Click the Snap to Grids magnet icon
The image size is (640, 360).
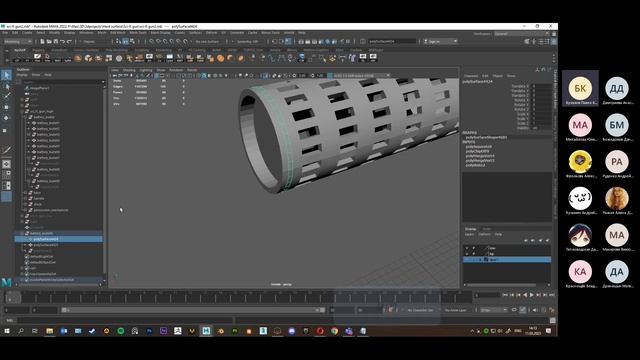152,41
